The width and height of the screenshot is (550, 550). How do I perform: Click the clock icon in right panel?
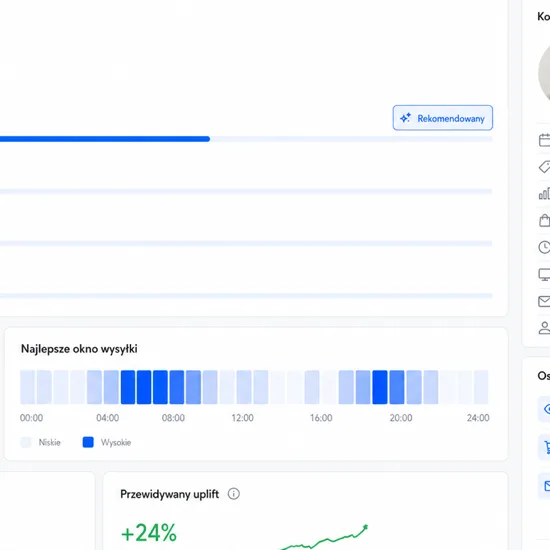click(544, 247)
